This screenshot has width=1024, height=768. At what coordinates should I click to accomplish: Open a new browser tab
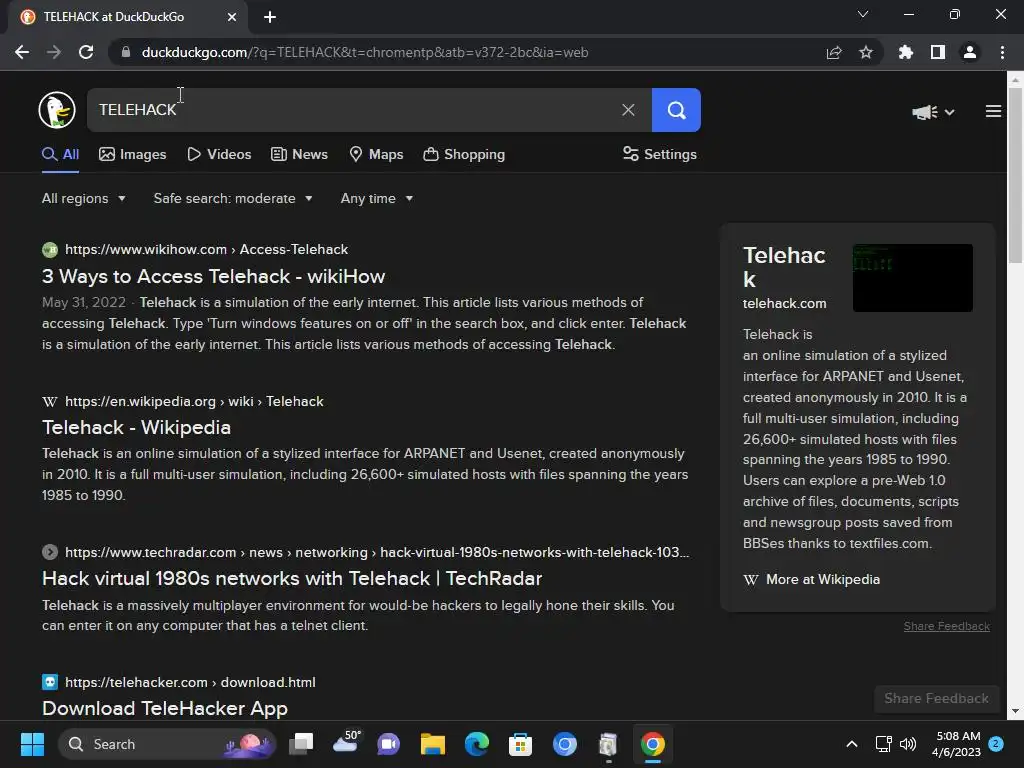pyautogui.click(x=270, y=17)
